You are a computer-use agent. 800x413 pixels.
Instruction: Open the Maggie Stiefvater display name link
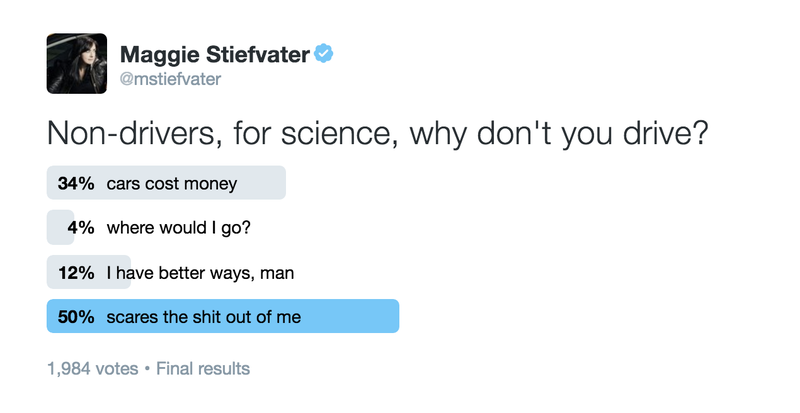[x=215, y=54]
